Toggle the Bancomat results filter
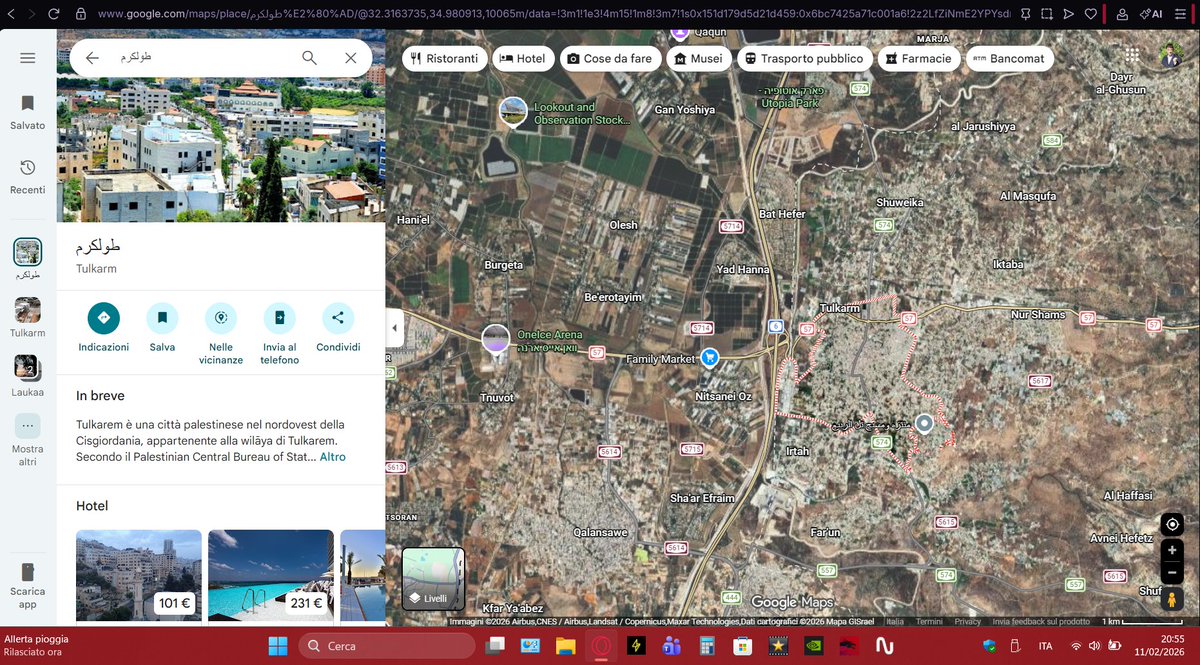This screenshot has width=1200, height=665. point(1009,58)
